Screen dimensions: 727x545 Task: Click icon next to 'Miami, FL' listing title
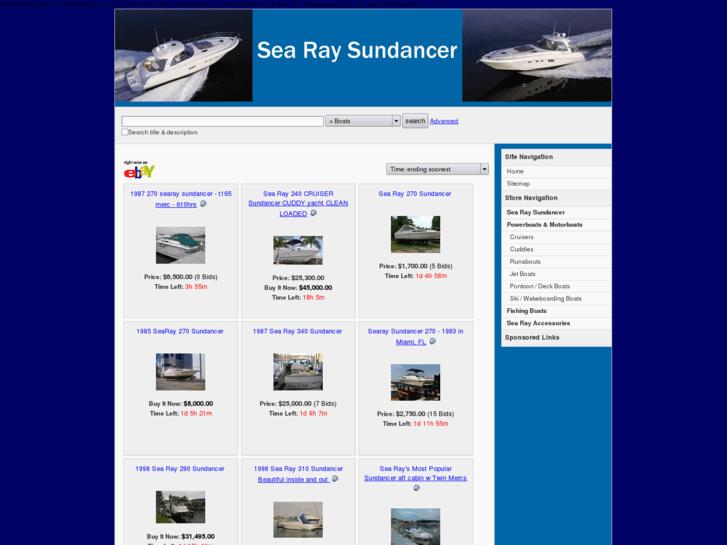[432, 341]
